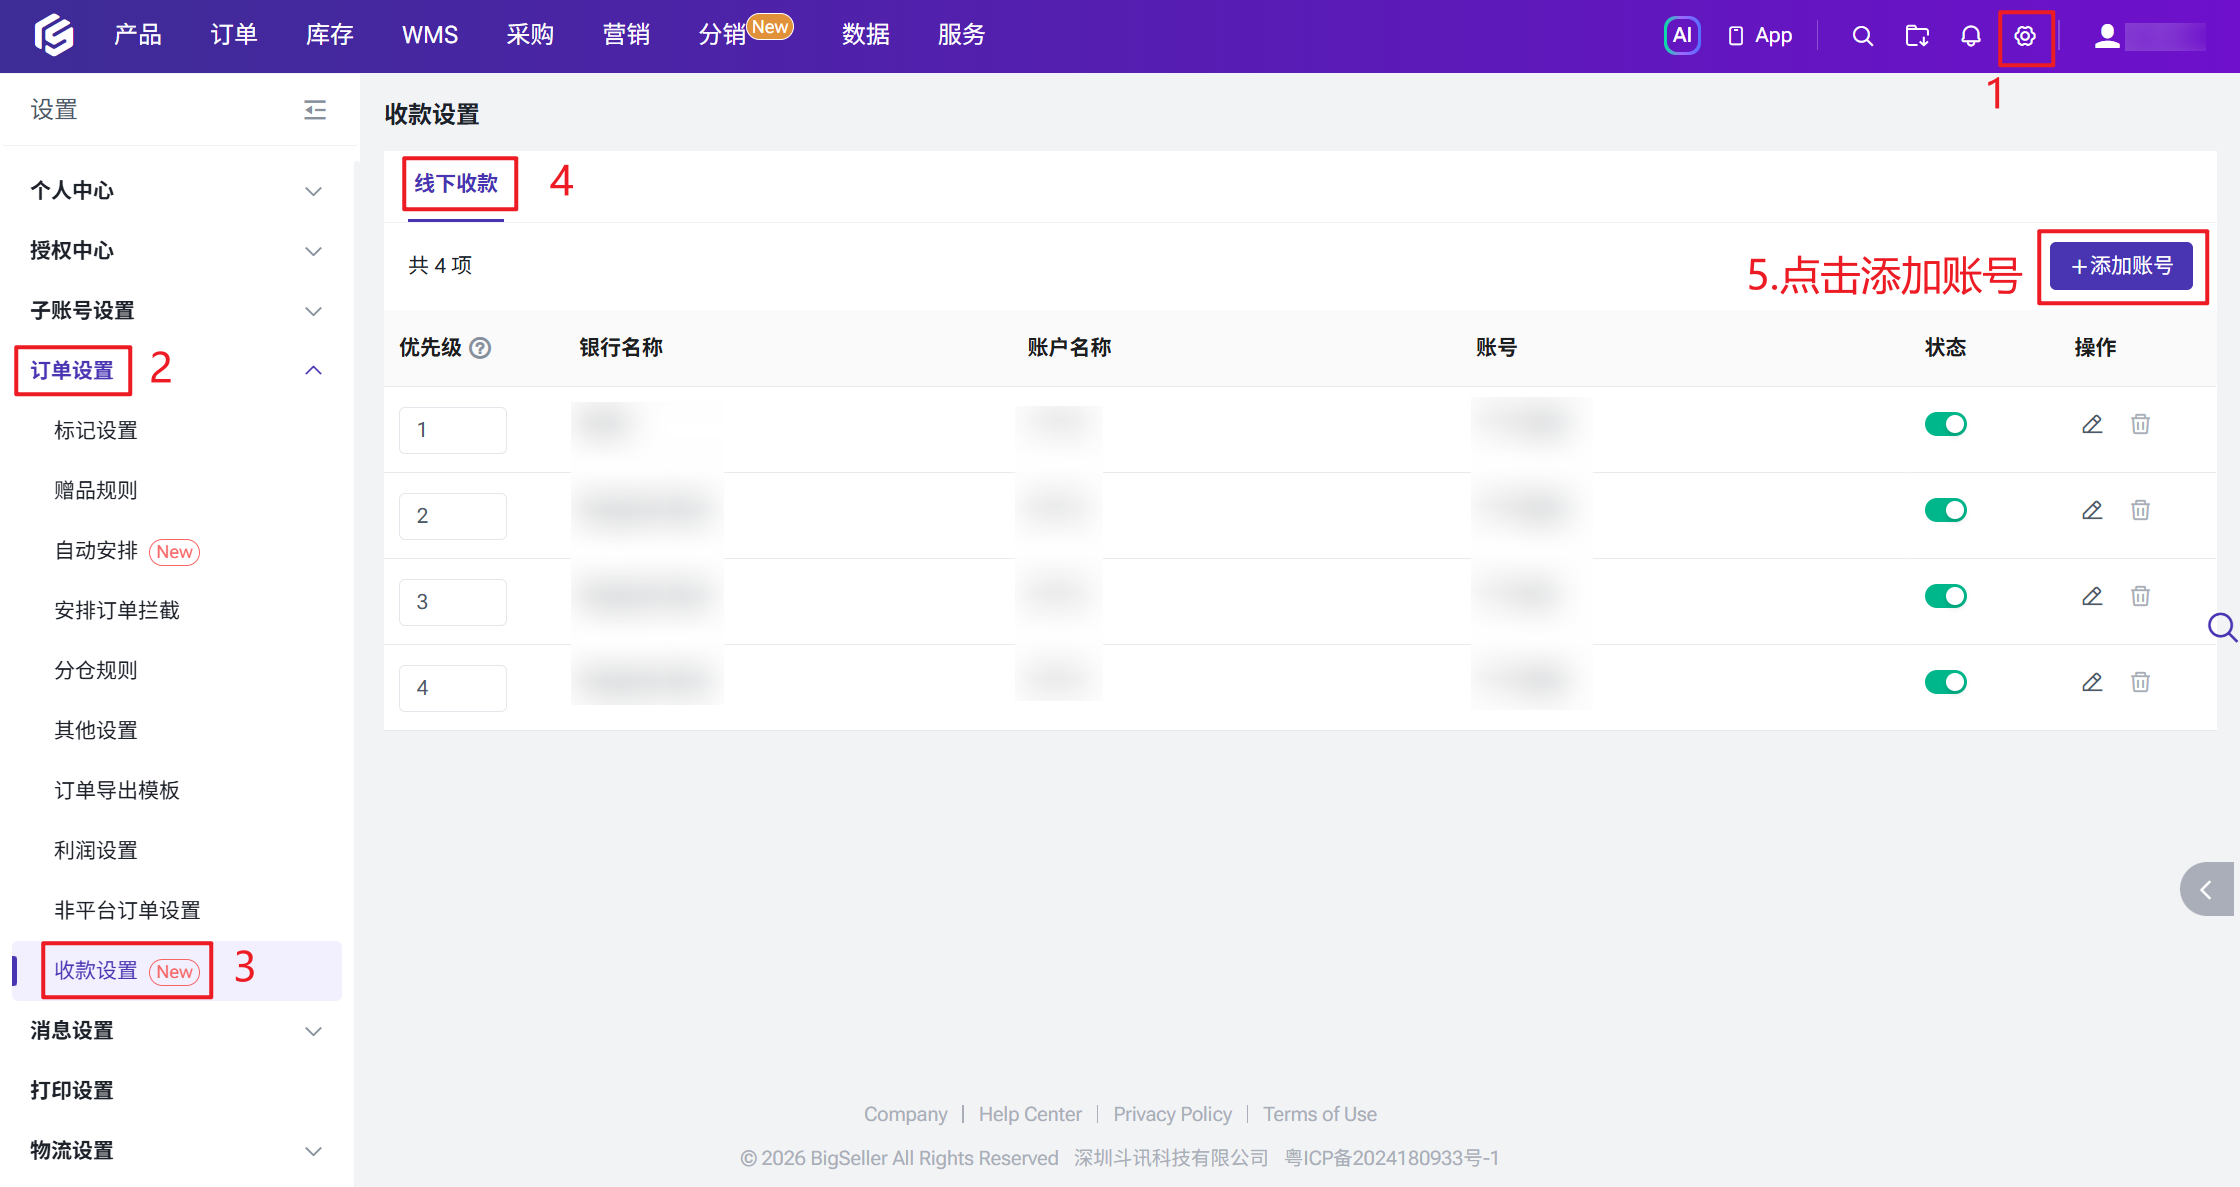2240x1187 pixels.
Task: Click the user avatar icon
Action: pyautogui.click(x=2107, y=36)
